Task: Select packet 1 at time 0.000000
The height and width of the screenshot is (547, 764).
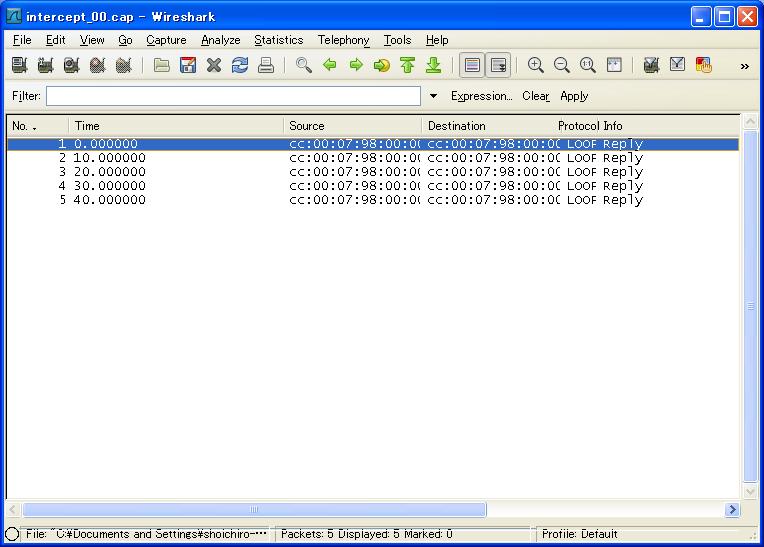Action: [x=373, y=144]
